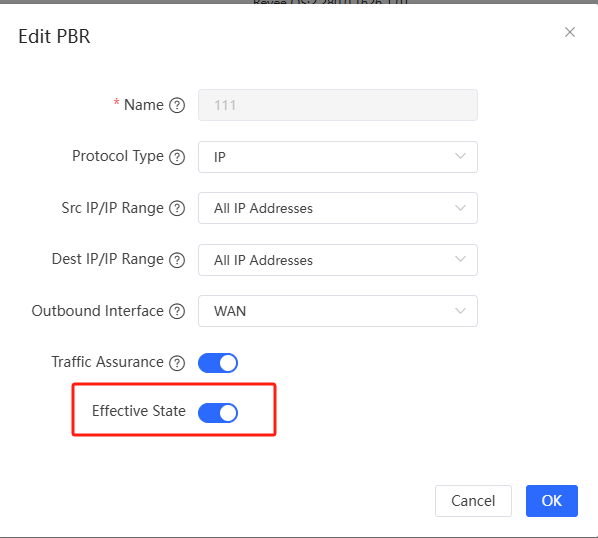
Task: View help for Outbound Interface
Action: point(177,312)
